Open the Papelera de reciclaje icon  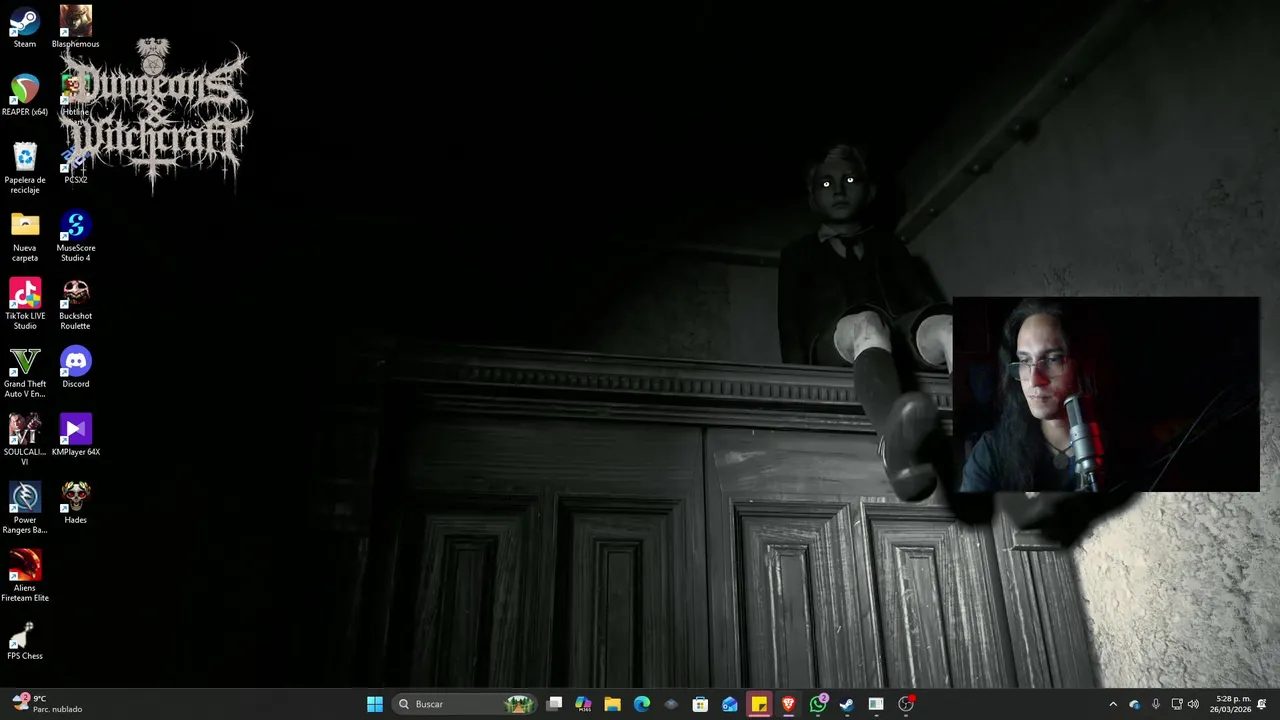pos(25,168)
